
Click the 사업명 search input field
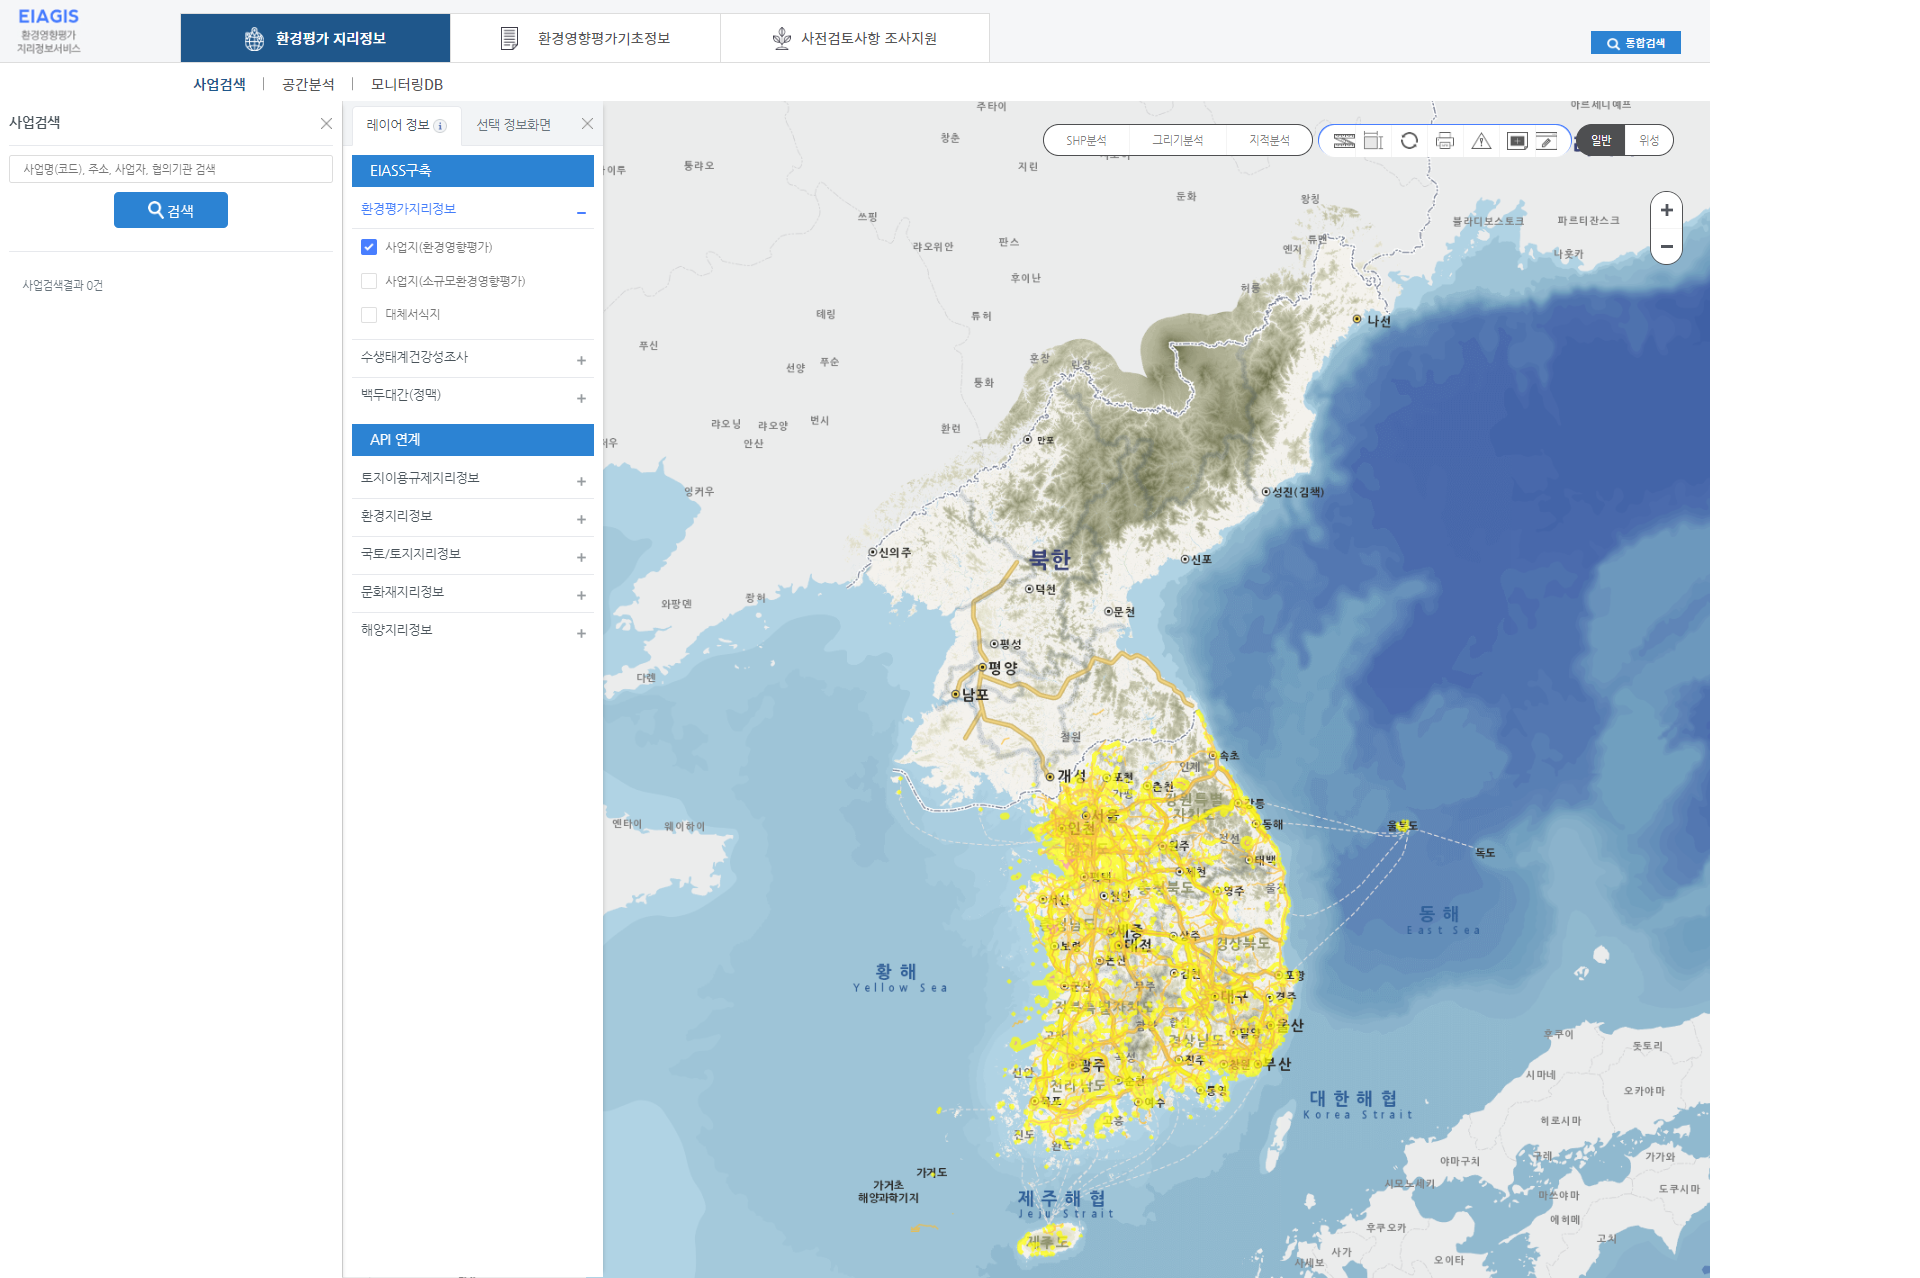click(x=171, y=169)
